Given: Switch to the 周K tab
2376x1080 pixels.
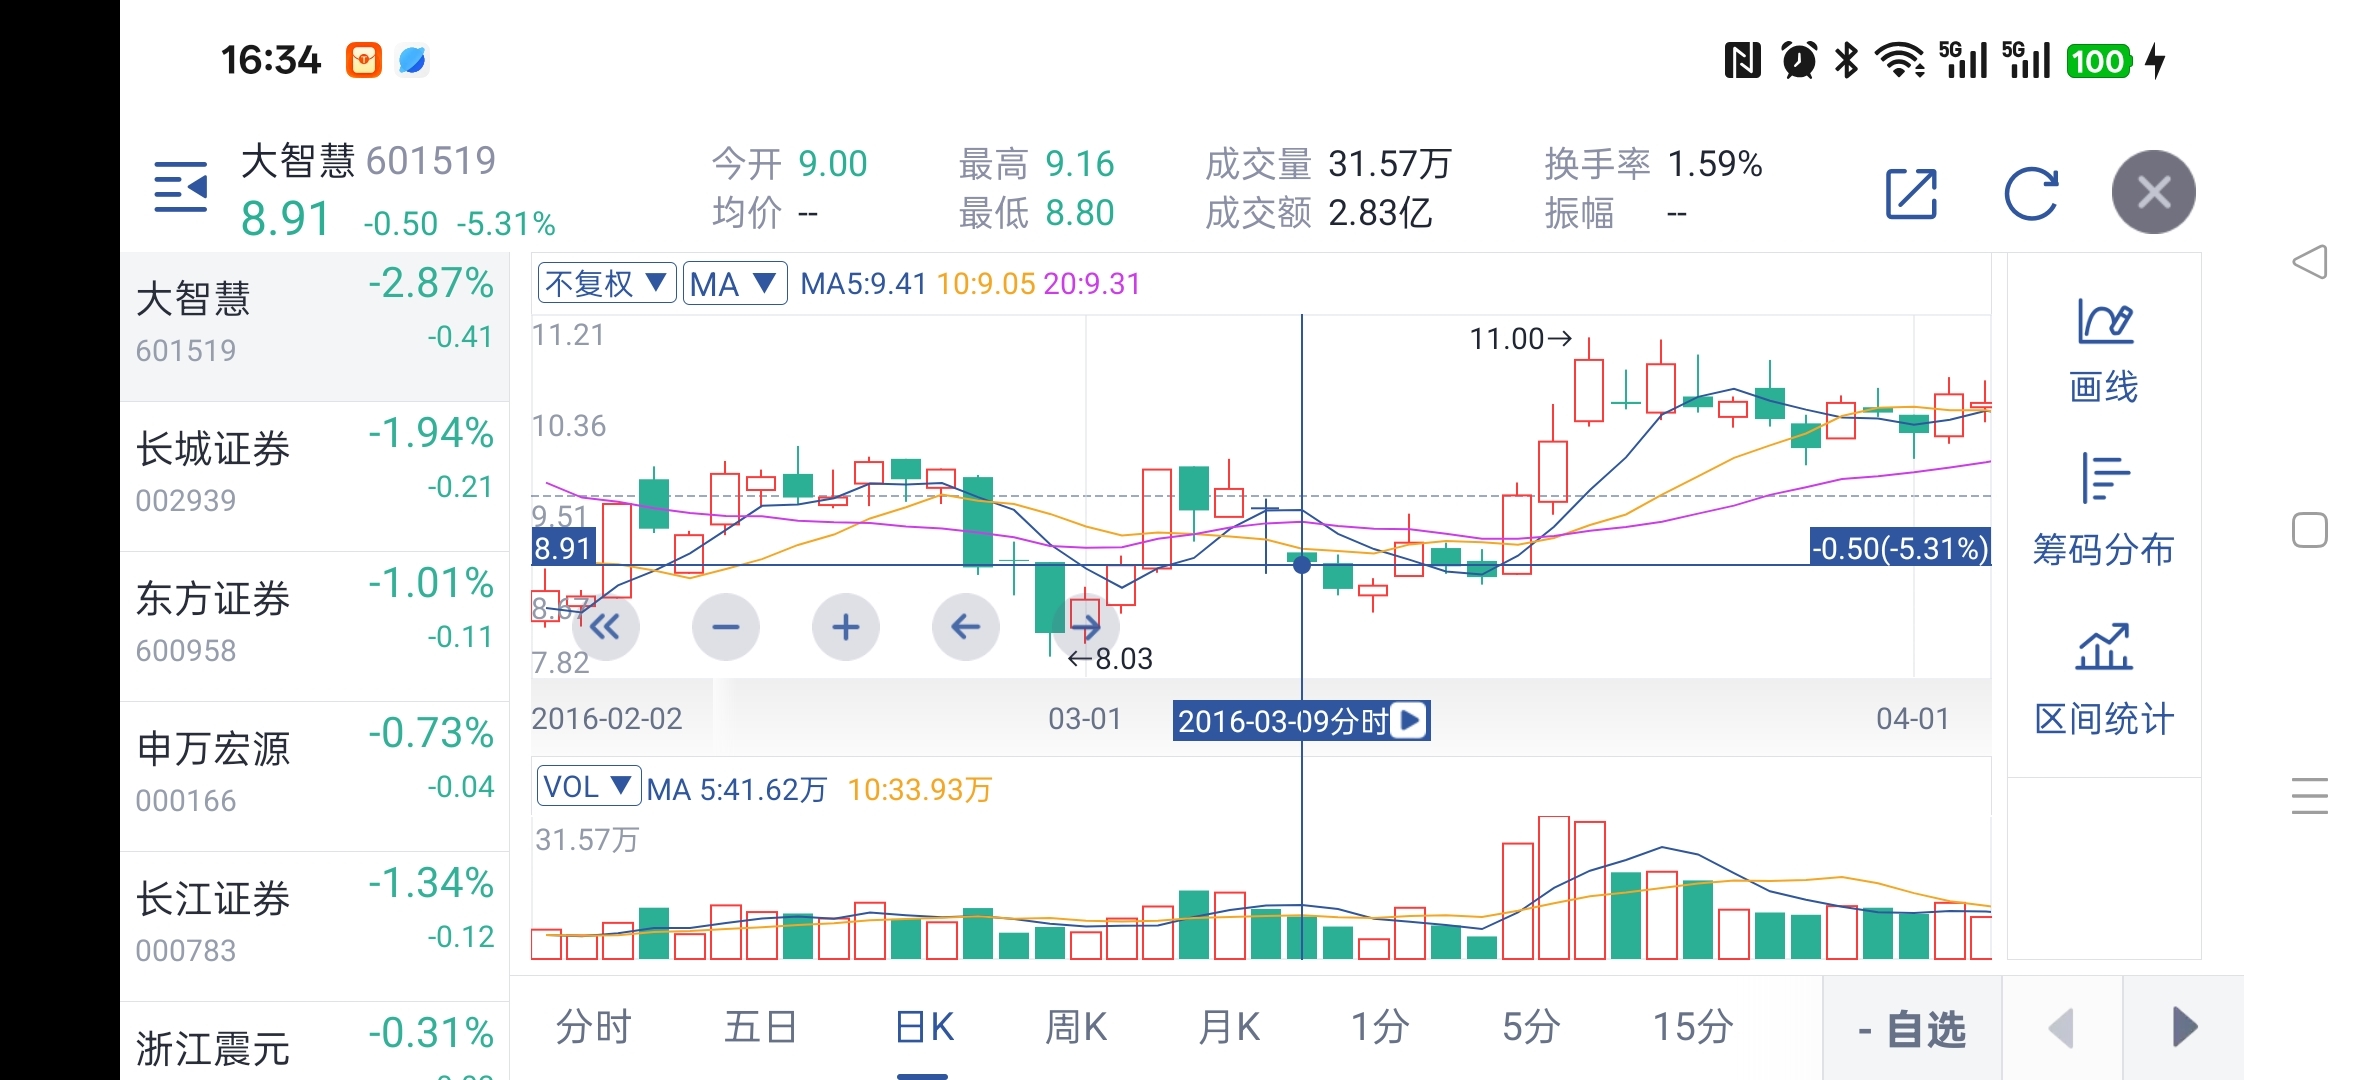Looking at the screenshot, I should click(x=1076, y=1027).
